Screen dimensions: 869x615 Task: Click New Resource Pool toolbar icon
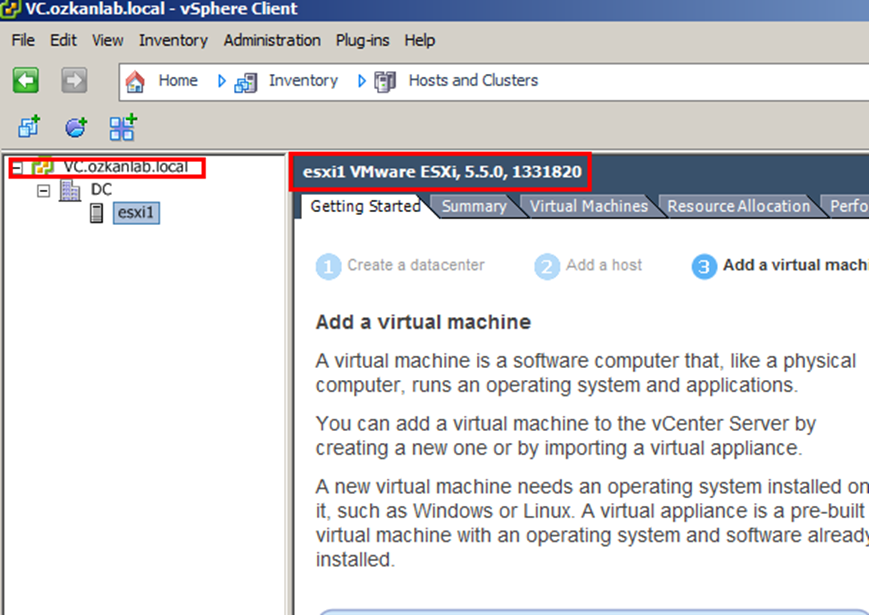click(76, 127)
